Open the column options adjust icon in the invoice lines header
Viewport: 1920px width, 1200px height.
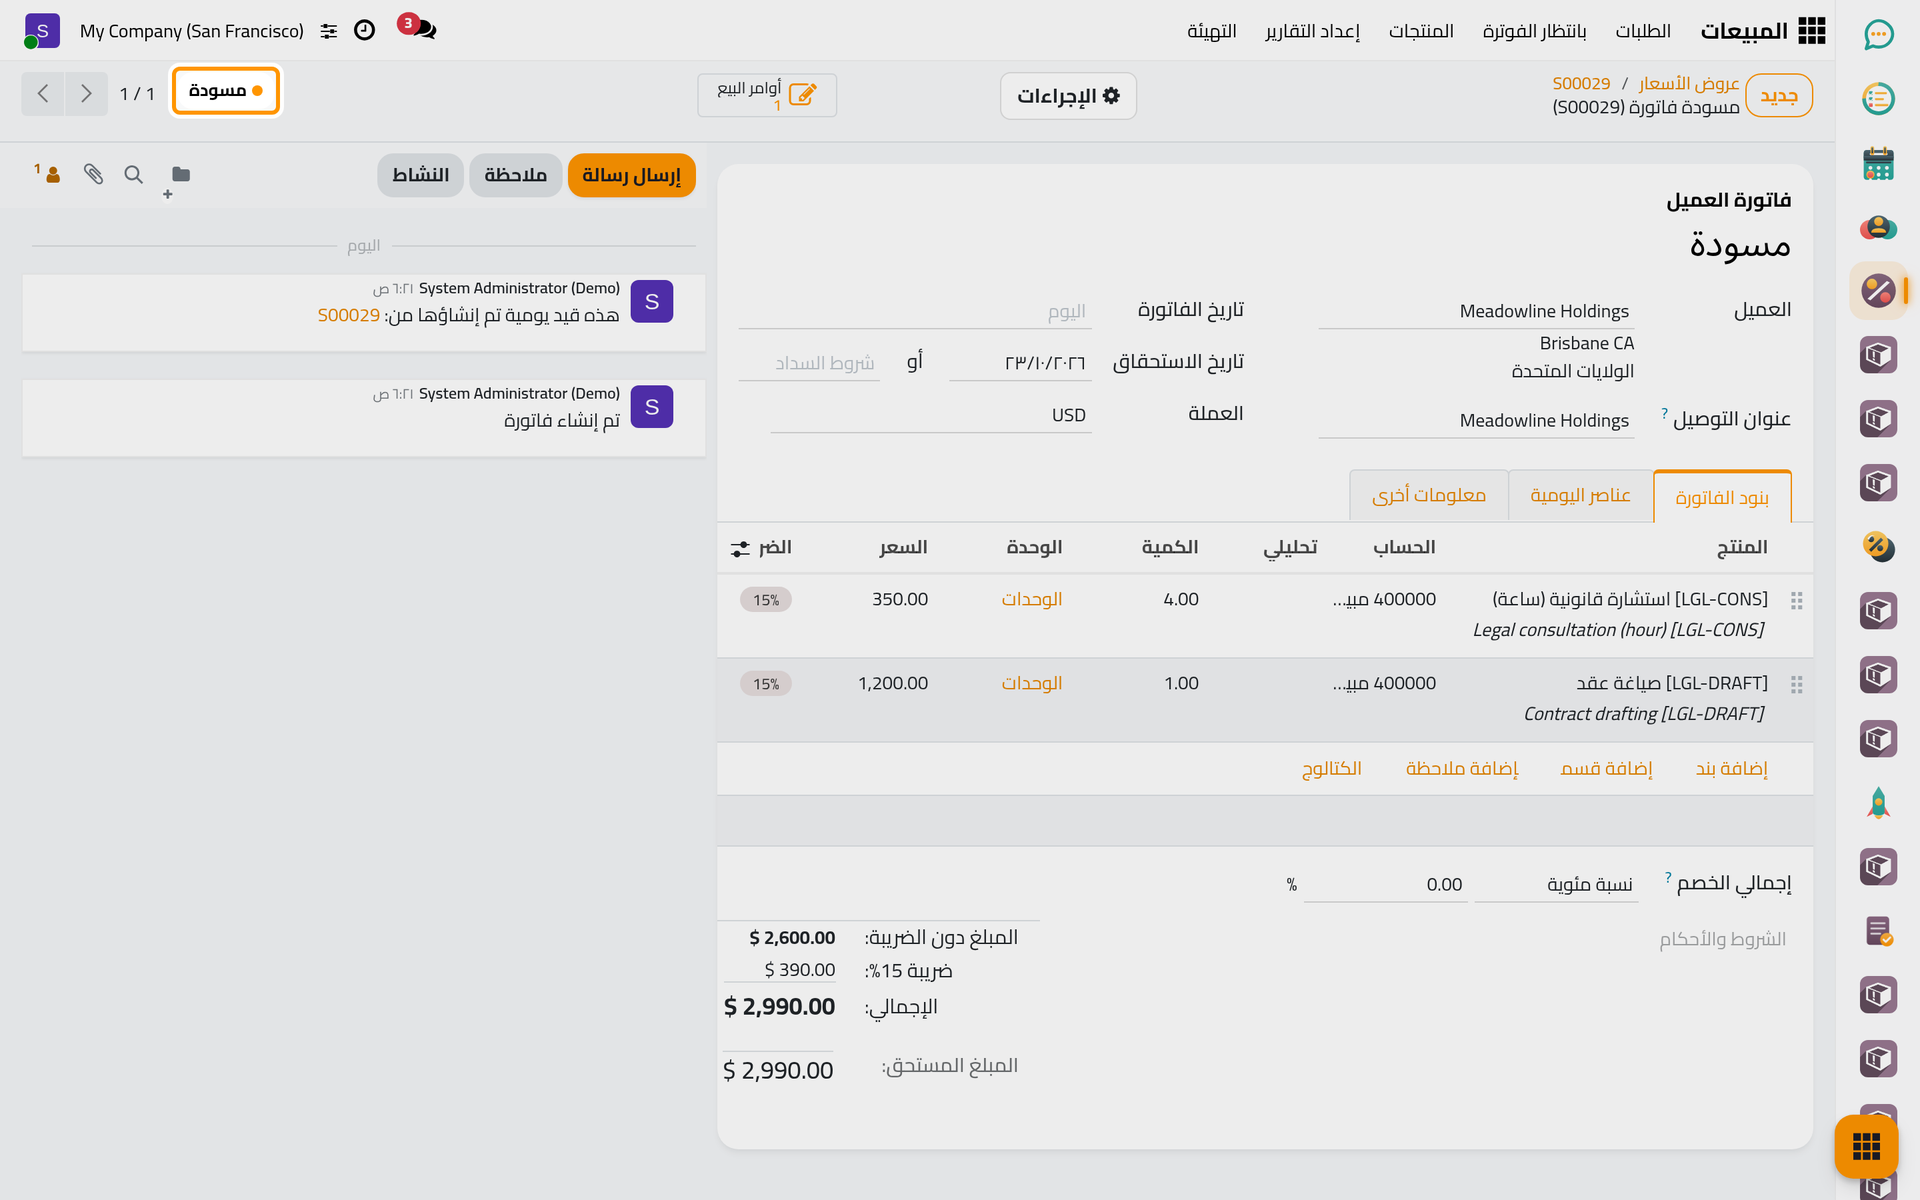coord(740,548)
